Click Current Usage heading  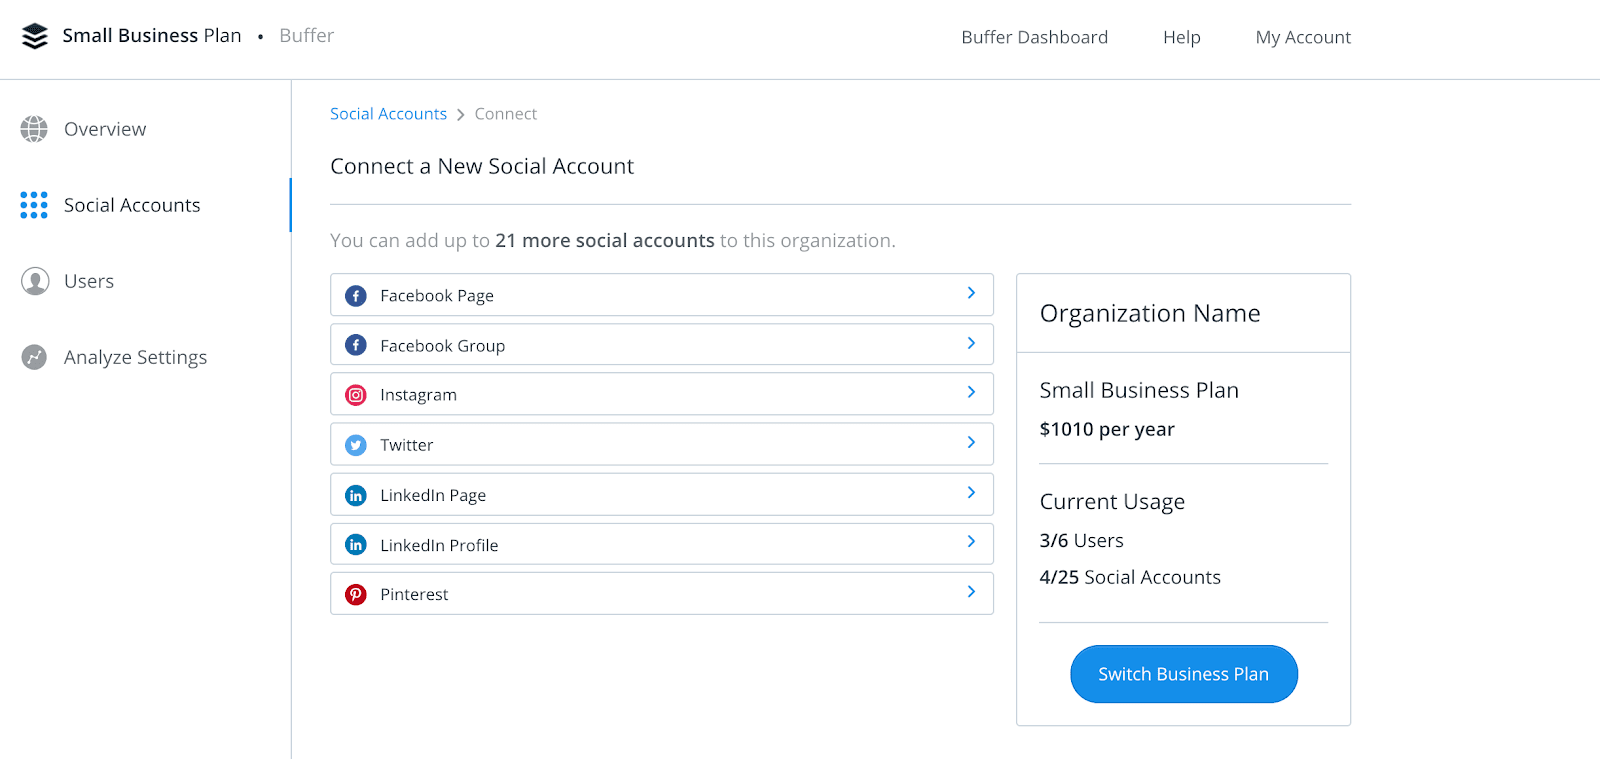pos(1112,502)
